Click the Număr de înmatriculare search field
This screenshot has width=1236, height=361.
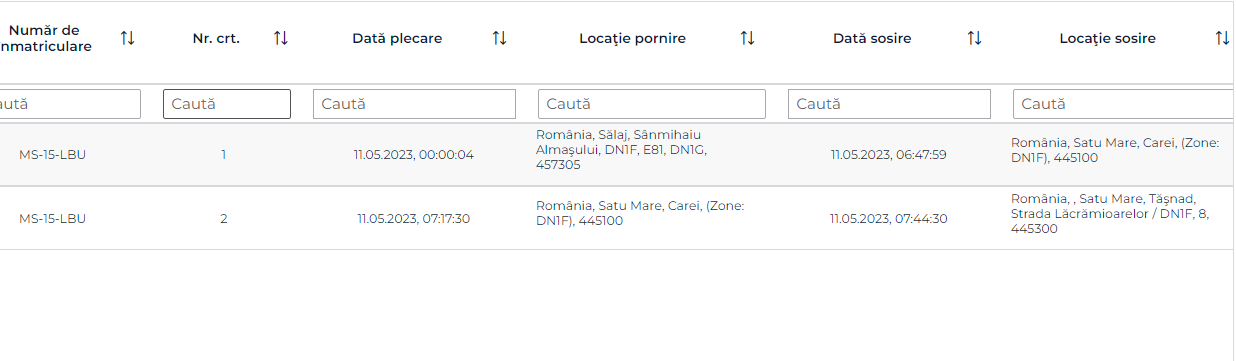tap(70, 104)
